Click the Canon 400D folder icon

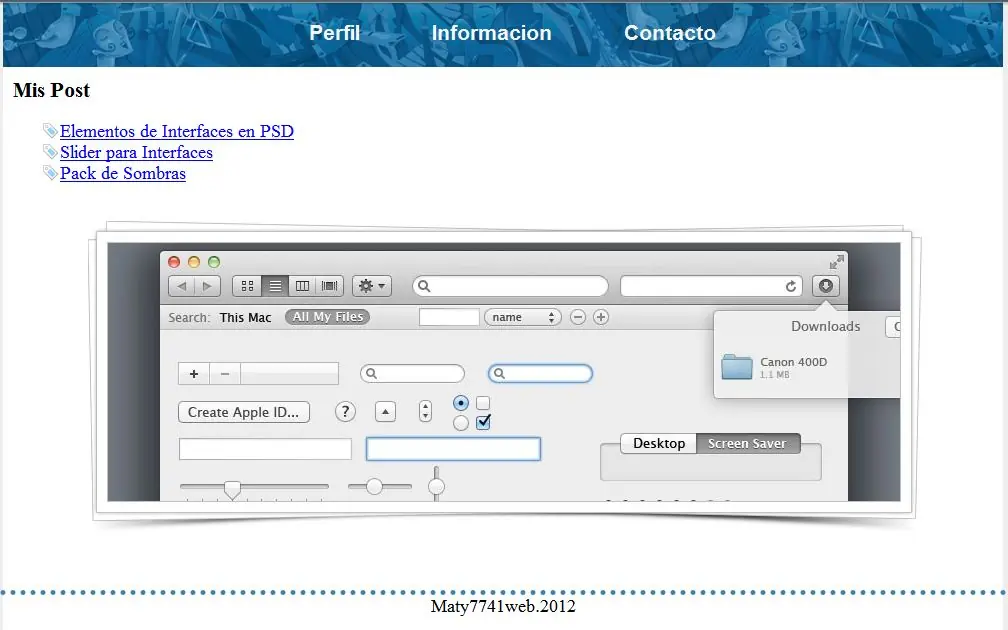737,367
